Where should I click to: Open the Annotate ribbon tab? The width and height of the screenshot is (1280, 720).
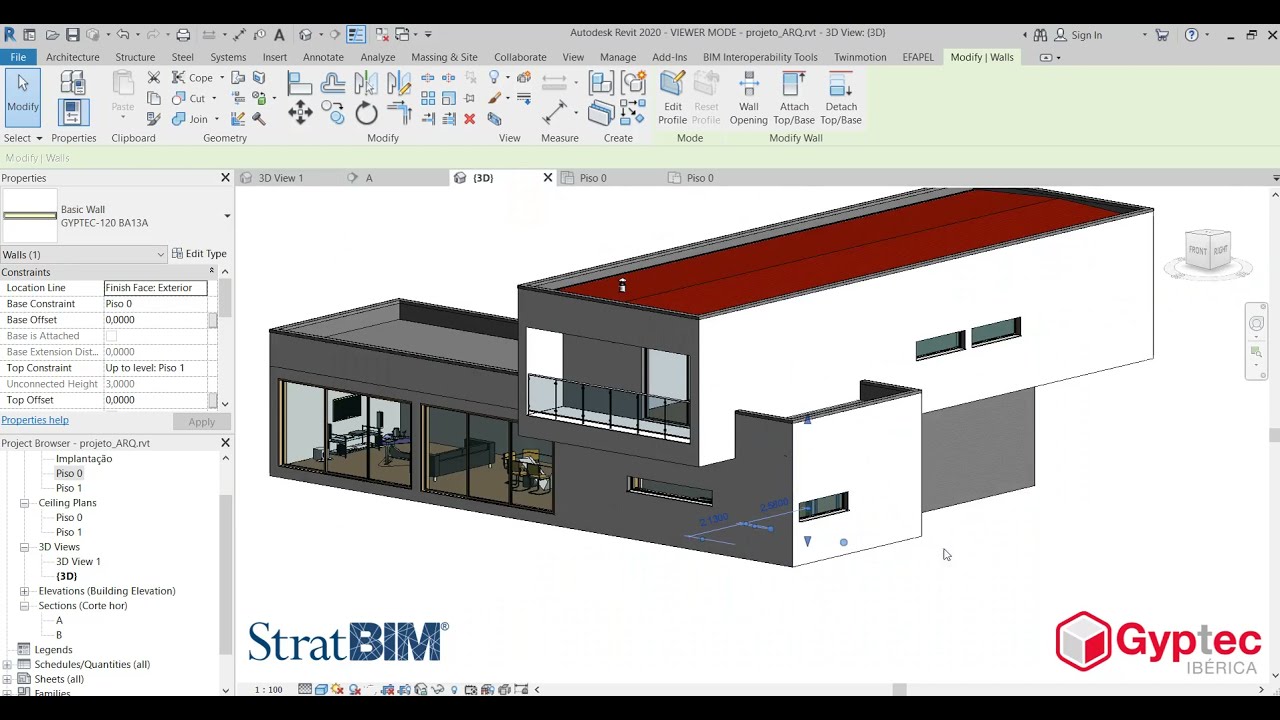323,57
